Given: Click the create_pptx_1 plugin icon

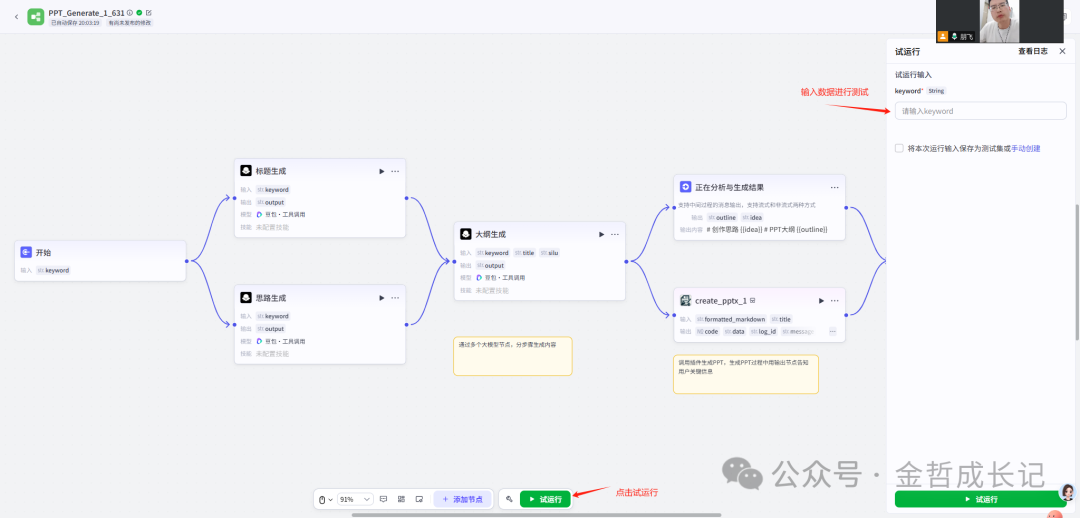Looking at the screenshot, I should coord(685,300).
